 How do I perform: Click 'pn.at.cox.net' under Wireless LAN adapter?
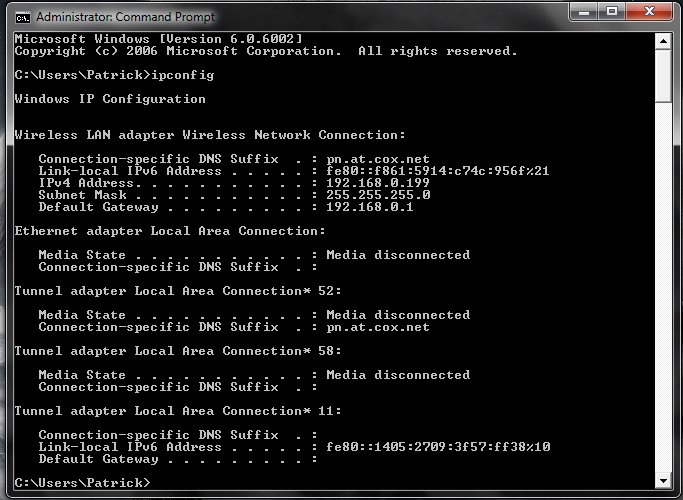click(x=378, y=159)
